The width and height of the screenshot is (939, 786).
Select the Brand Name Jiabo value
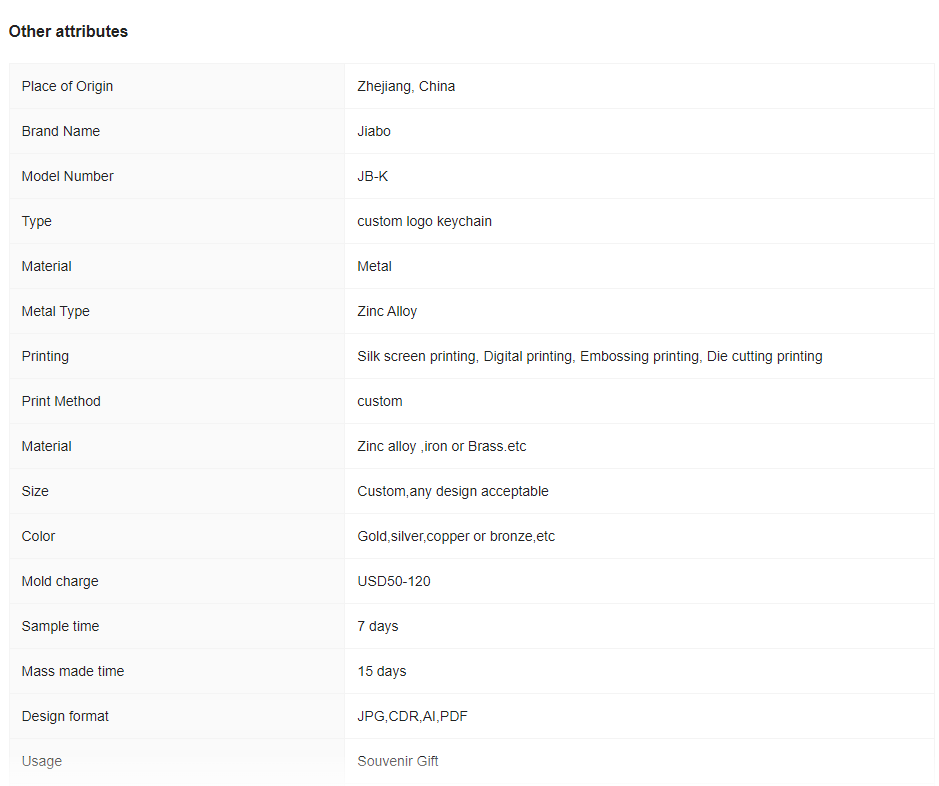click(x=374, y=131)
